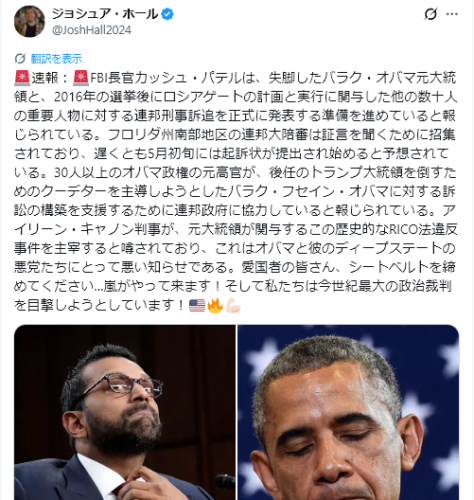Screen dimensions: 474x500
Task: Click the final line ending を目撃しようとしています！
Action: click(x=99, y=305)
